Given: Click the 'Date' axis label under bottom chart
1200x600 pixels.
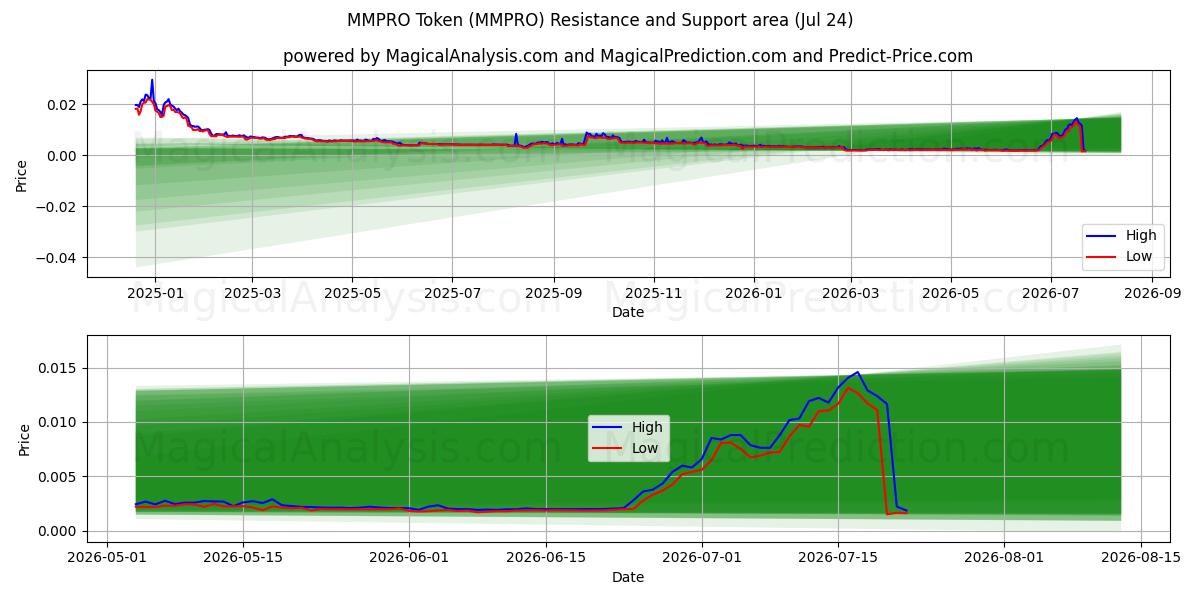Looking at the screenshot, I should [628, 577].
